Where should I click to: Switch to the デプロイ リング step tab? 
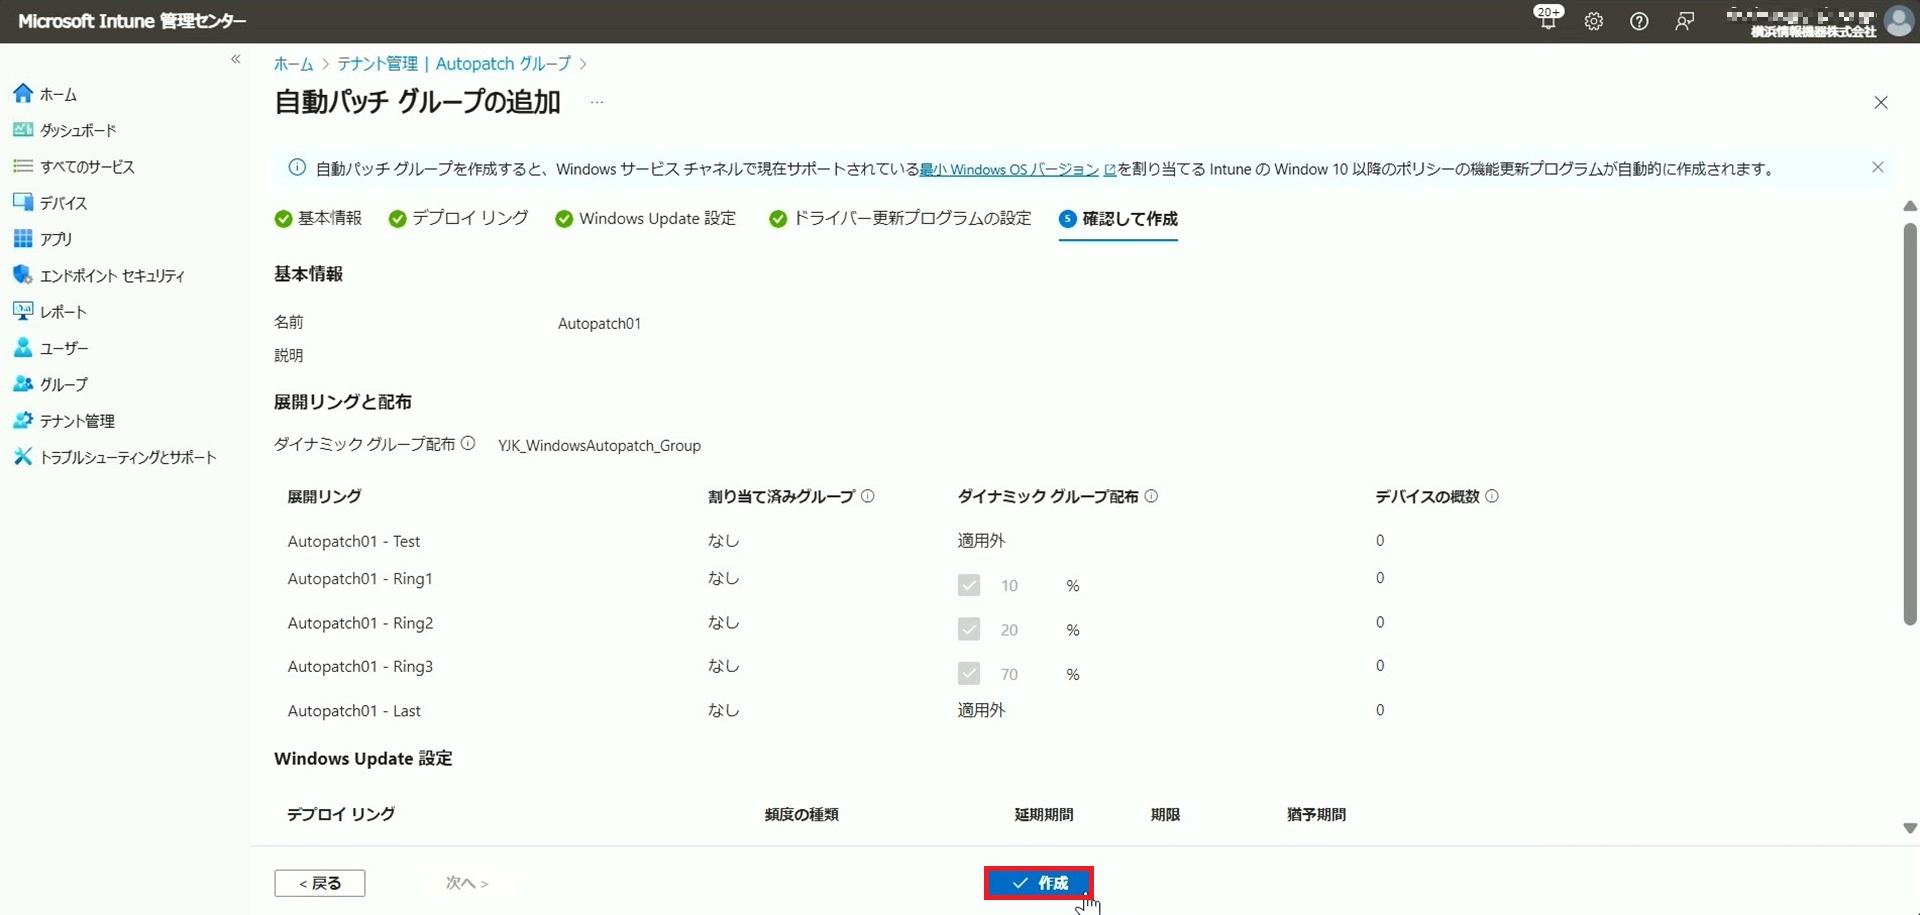point(458,218)
